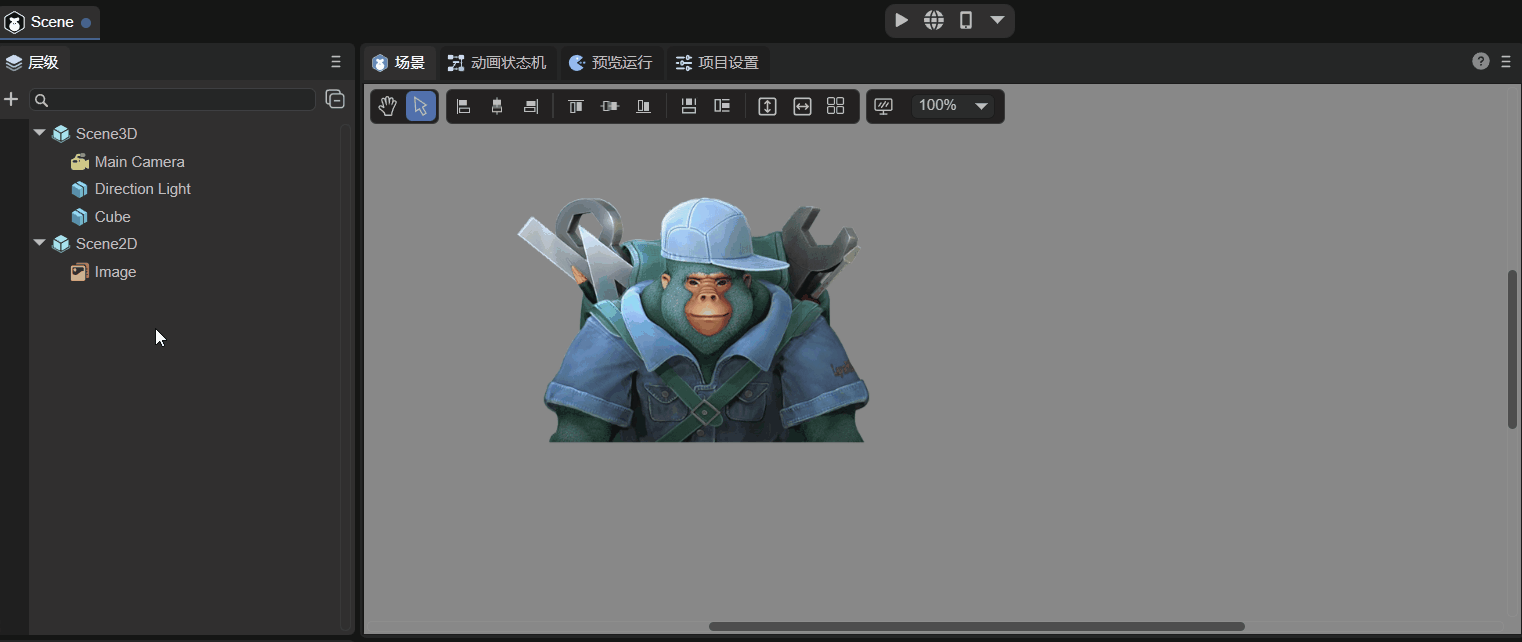Open the 预览运行 tab
This screenshot has height=642, width=1522.
(610, 63)
